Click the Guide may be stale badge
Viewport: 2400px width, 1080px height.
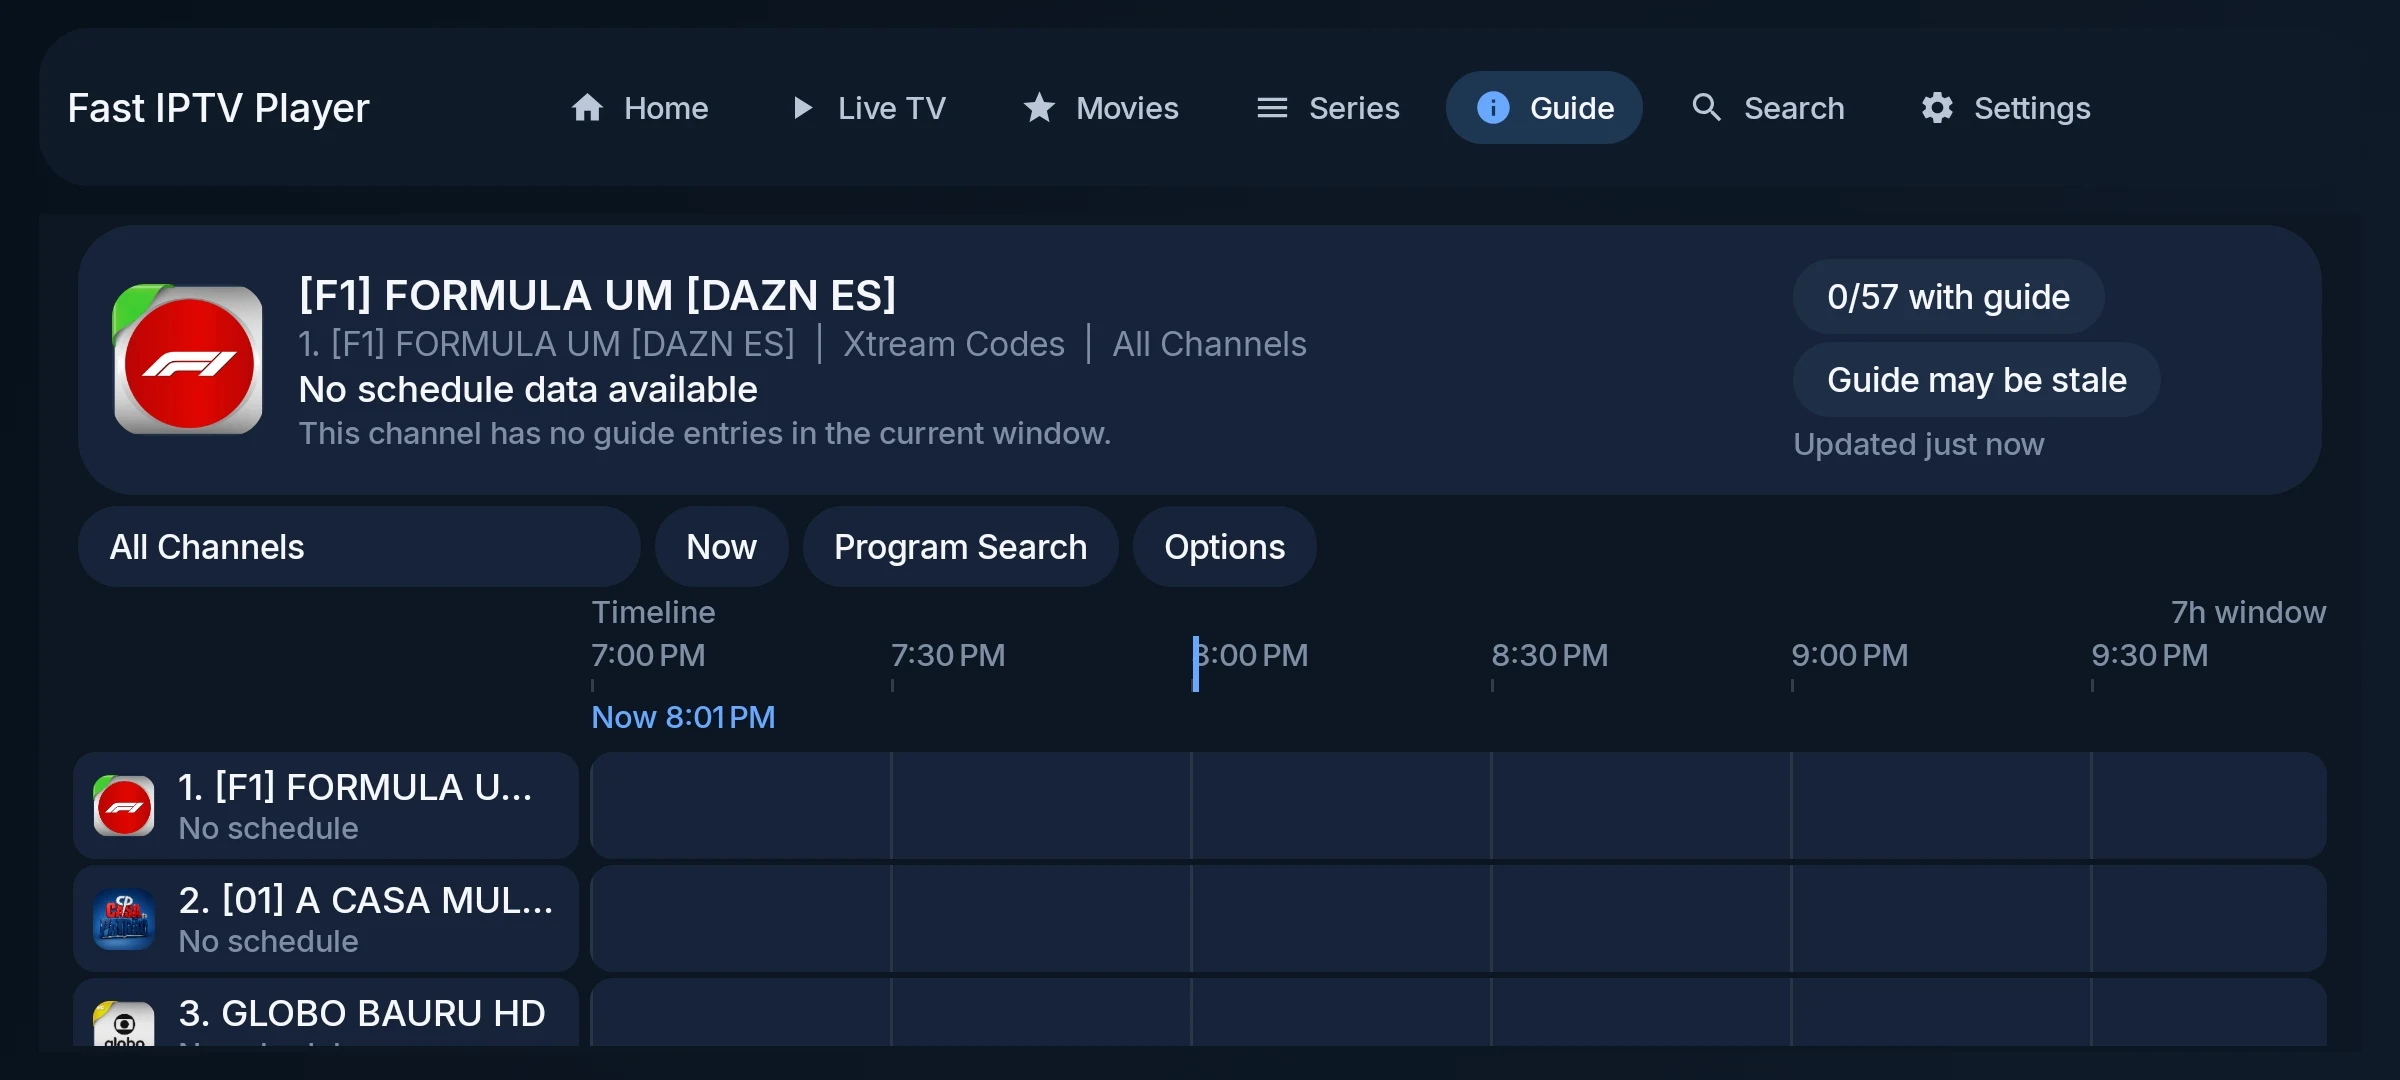pos(1976,380)
